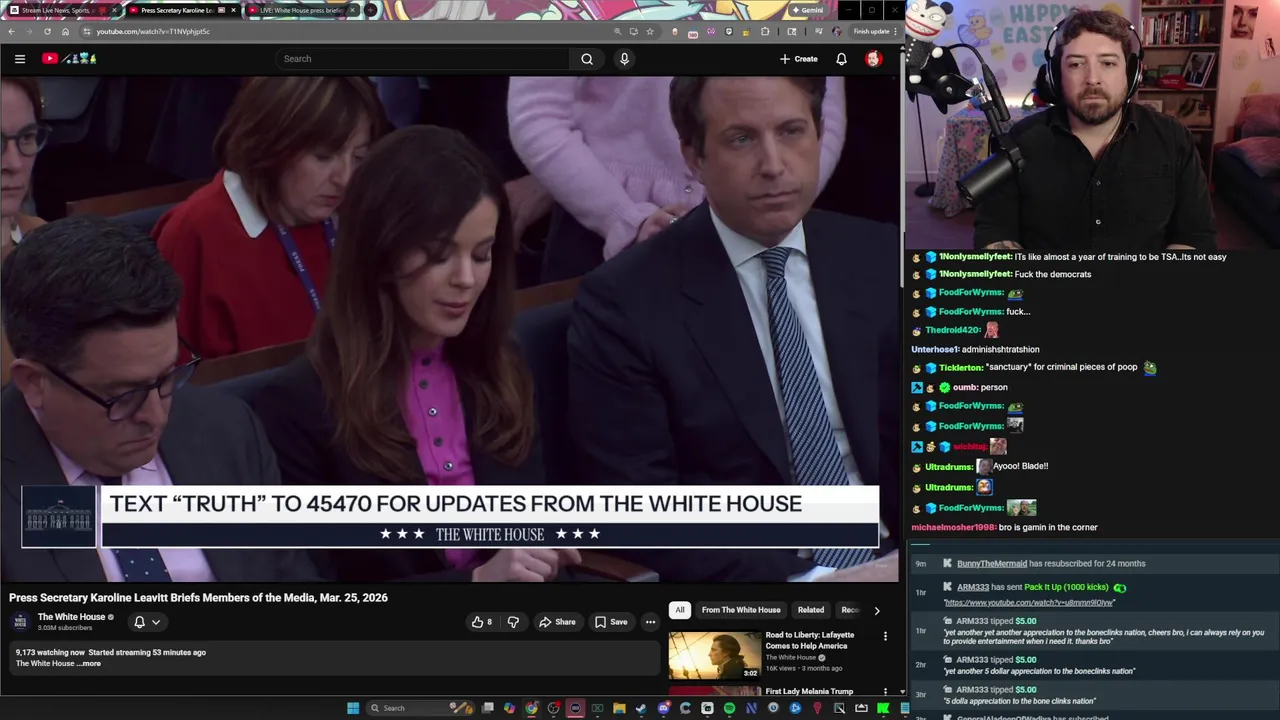Show more filter chips with right arrow
The width and height of the screenshot is (1280, 720).
(x=877, y=610)
